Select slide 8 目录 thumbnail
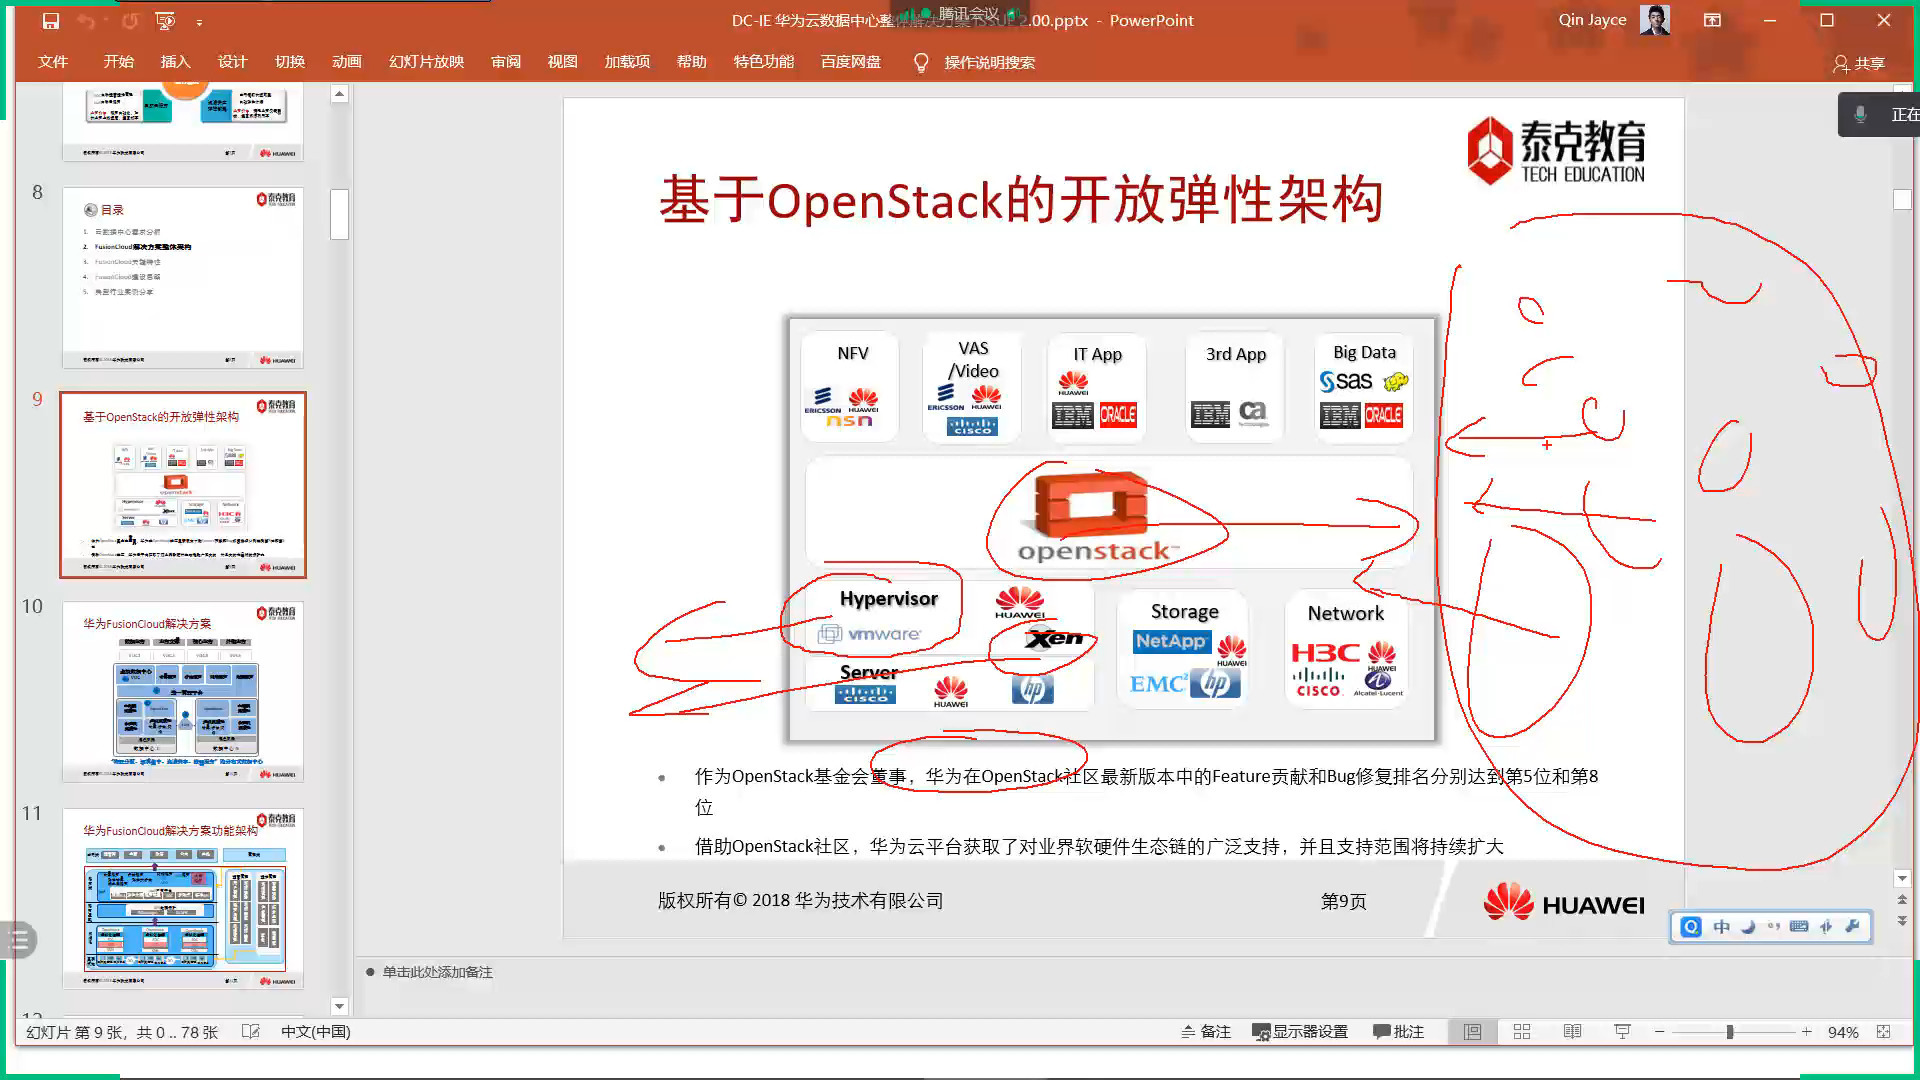The image size is (1920, 1080). coord(183,277)
